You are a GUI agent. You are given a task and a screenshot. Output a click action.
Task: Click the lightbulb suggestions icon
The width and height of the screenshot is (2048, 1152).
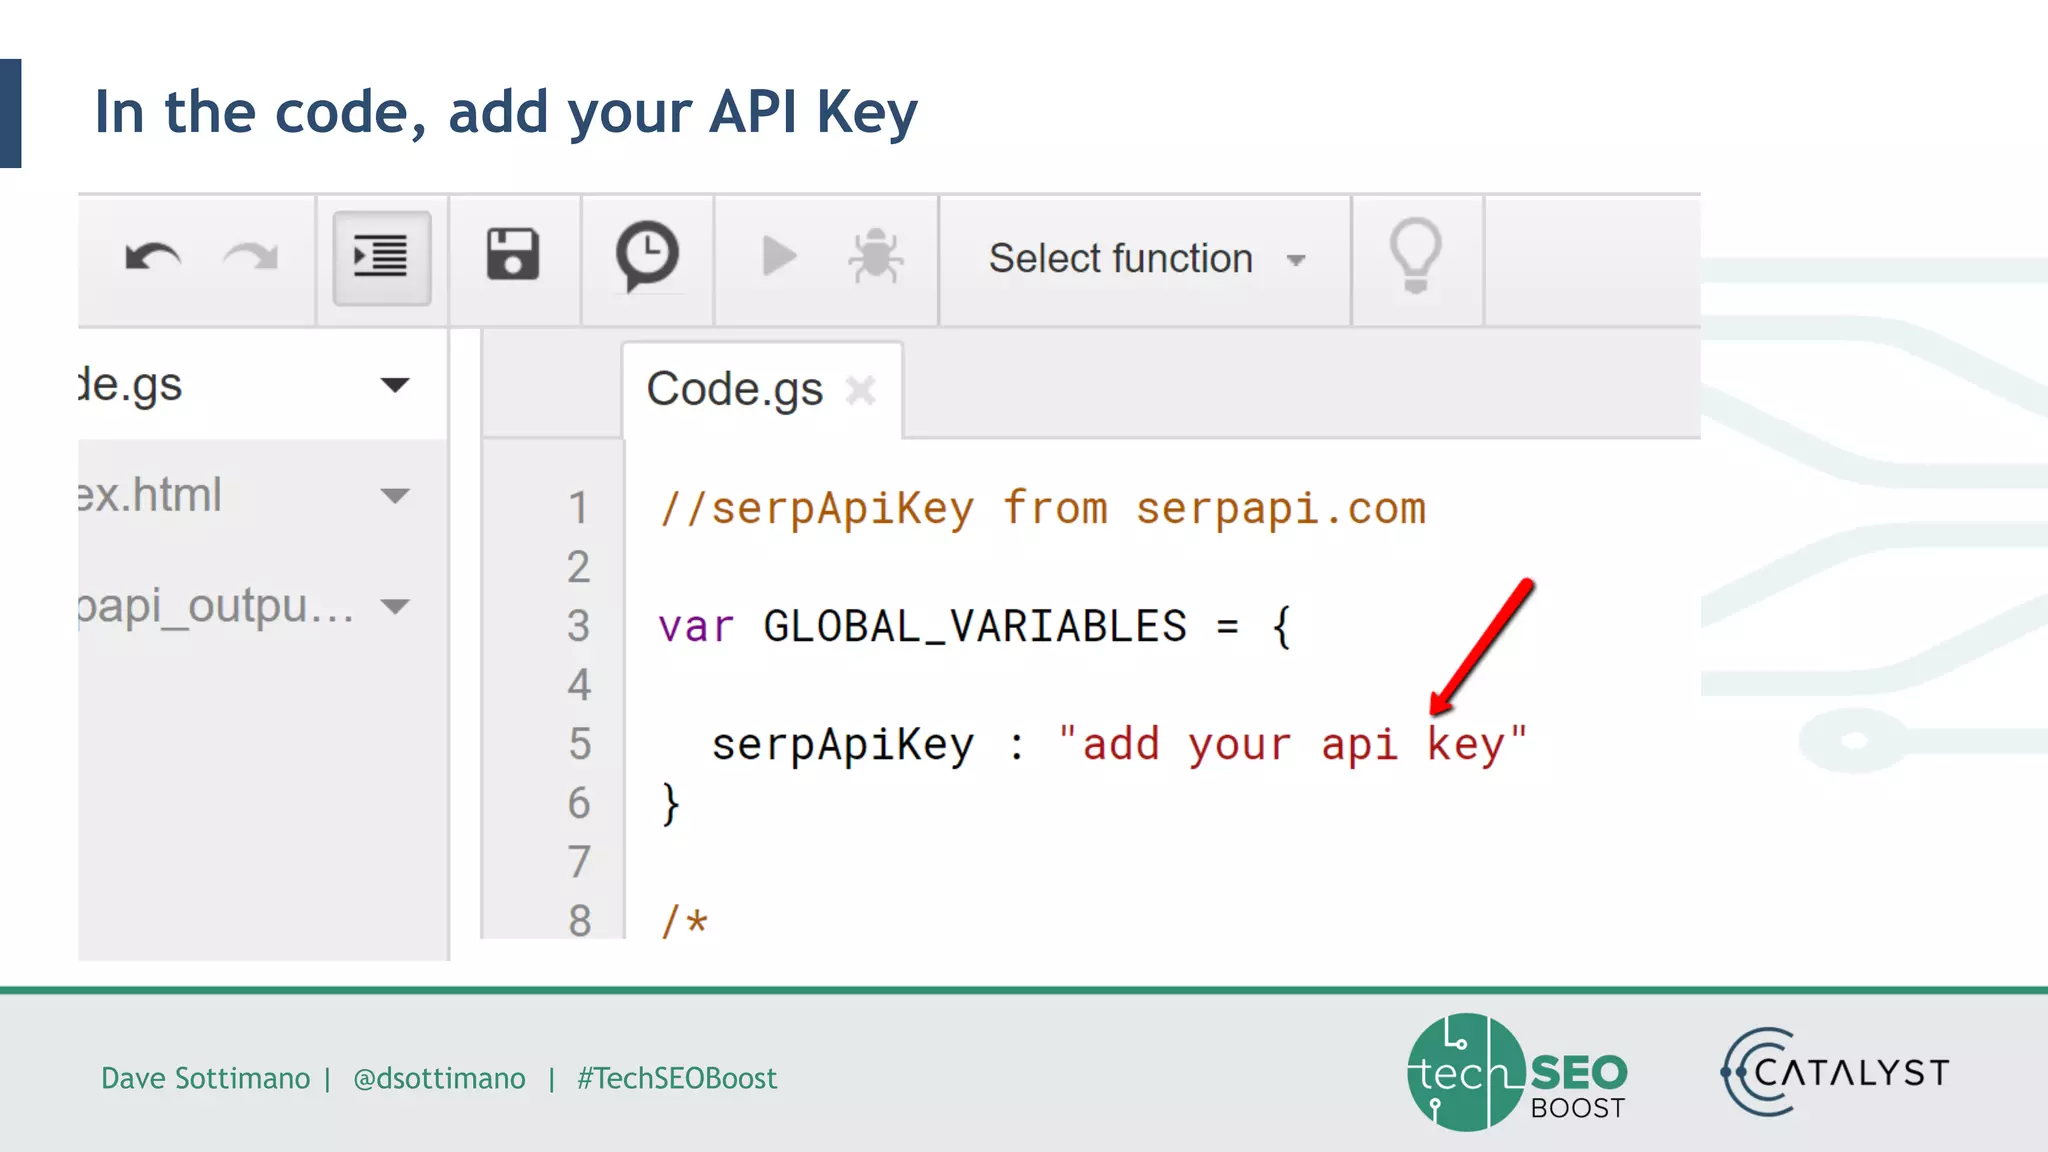(1415, 256)
